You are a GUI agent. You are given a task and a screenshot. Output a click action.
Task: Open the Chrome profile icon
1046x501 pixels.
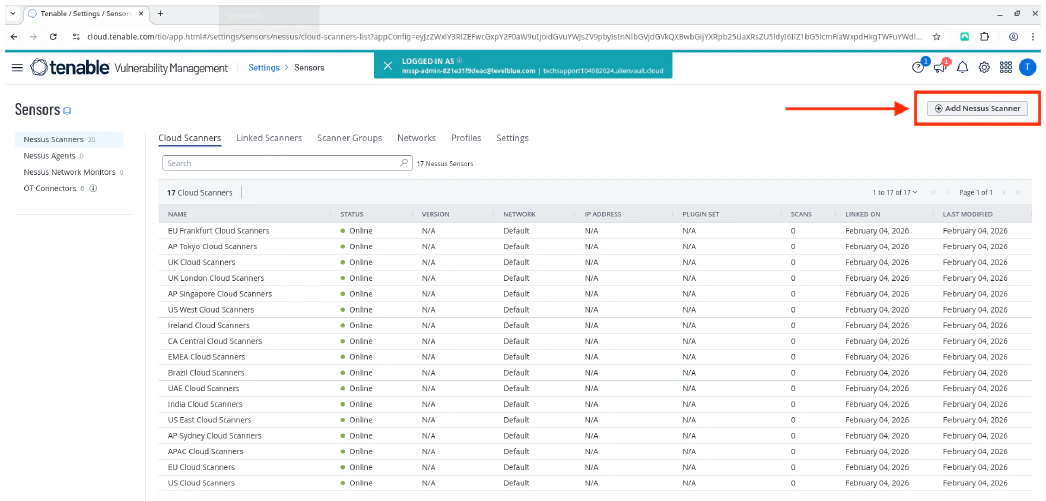(1013, 37)
